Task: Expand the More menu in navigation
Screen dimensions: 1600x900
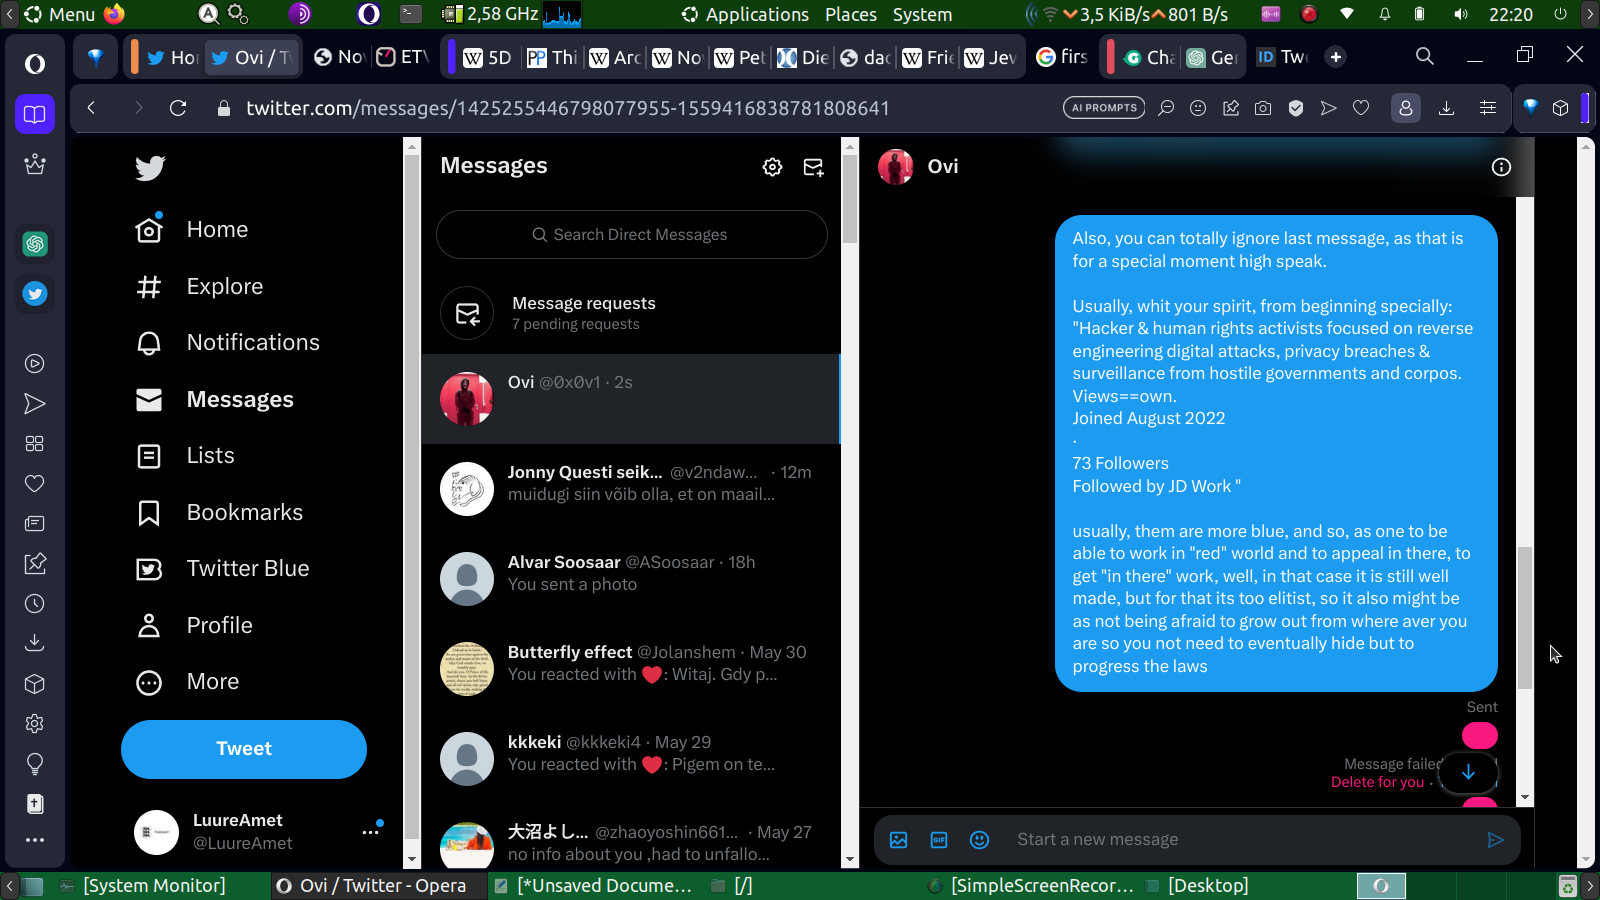Action: (x=188, y=682)
